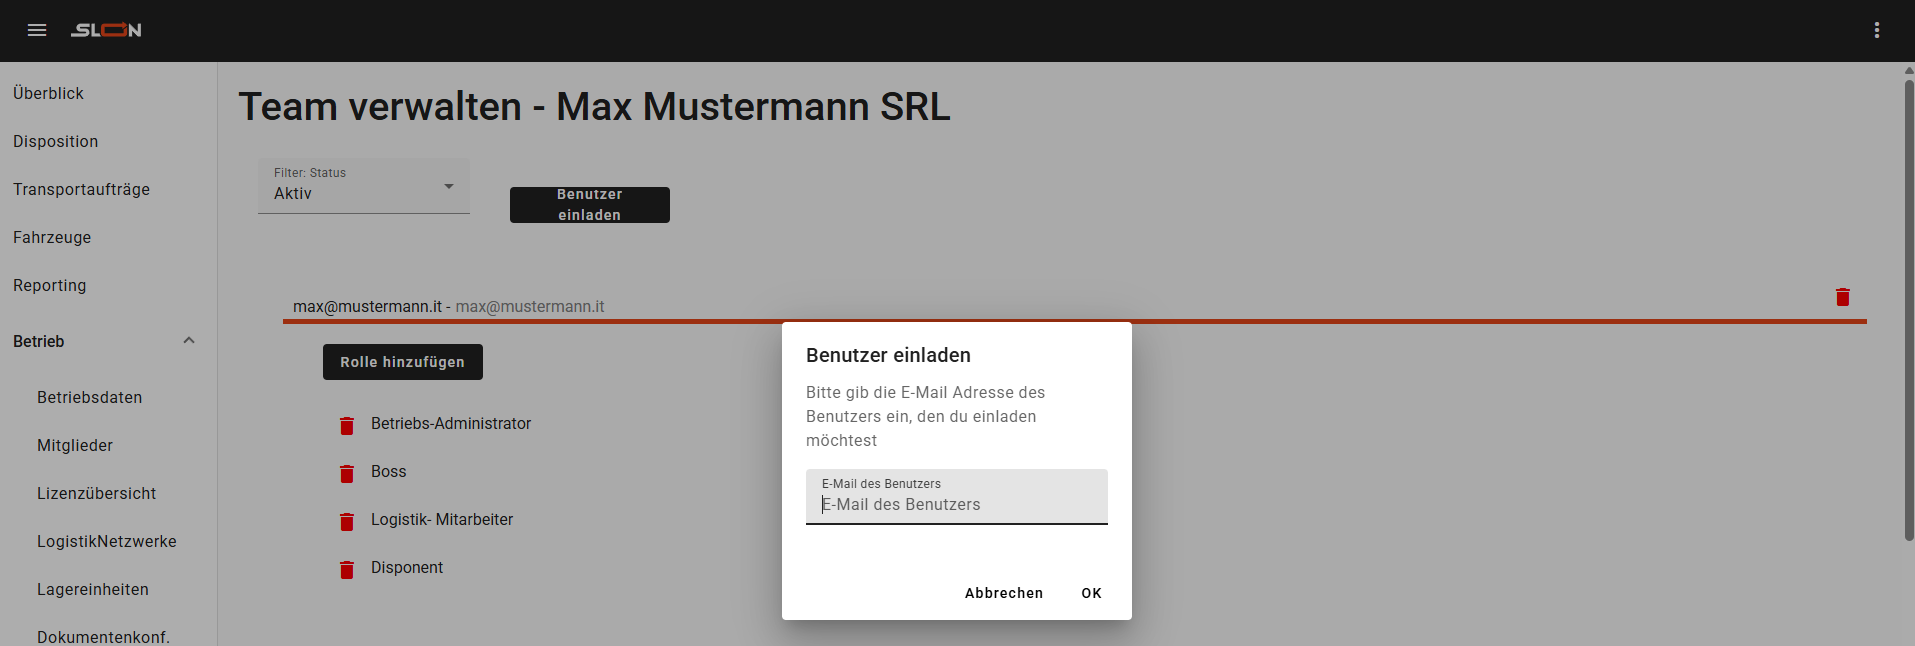Image resolution: width=1915 pixels, height=646 pixels.
Task: Remove the Betriebs-Administrator role
Action: tap(347, 426)
